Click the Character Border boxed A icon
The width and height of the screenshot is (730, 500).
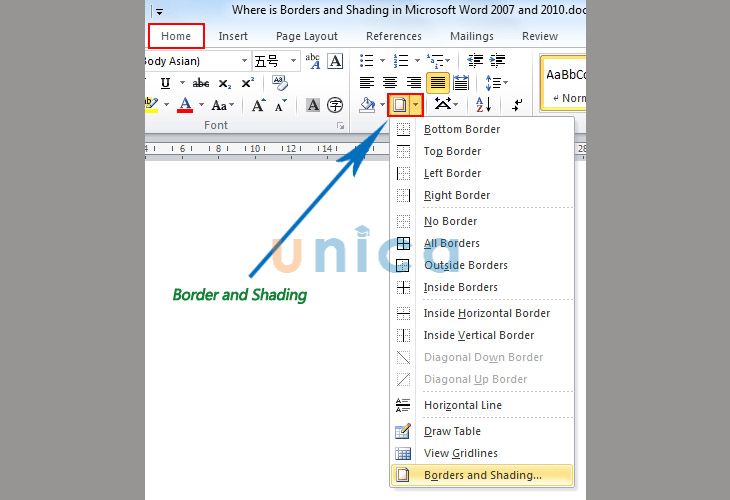click(335, 61)
